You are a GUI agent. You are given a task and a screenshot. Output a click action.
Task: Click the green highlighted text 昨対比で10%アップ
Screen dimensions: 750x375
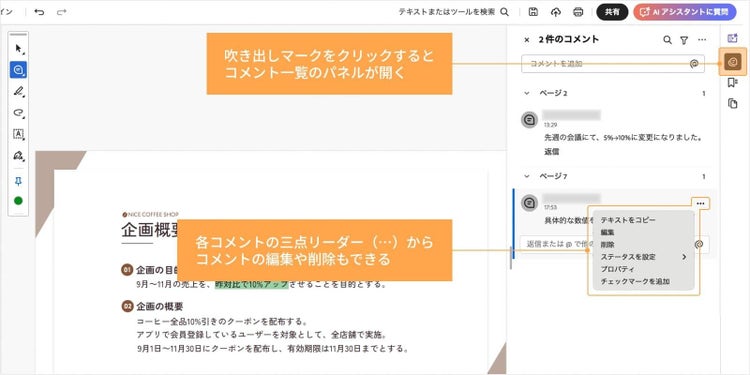(252, 284)
